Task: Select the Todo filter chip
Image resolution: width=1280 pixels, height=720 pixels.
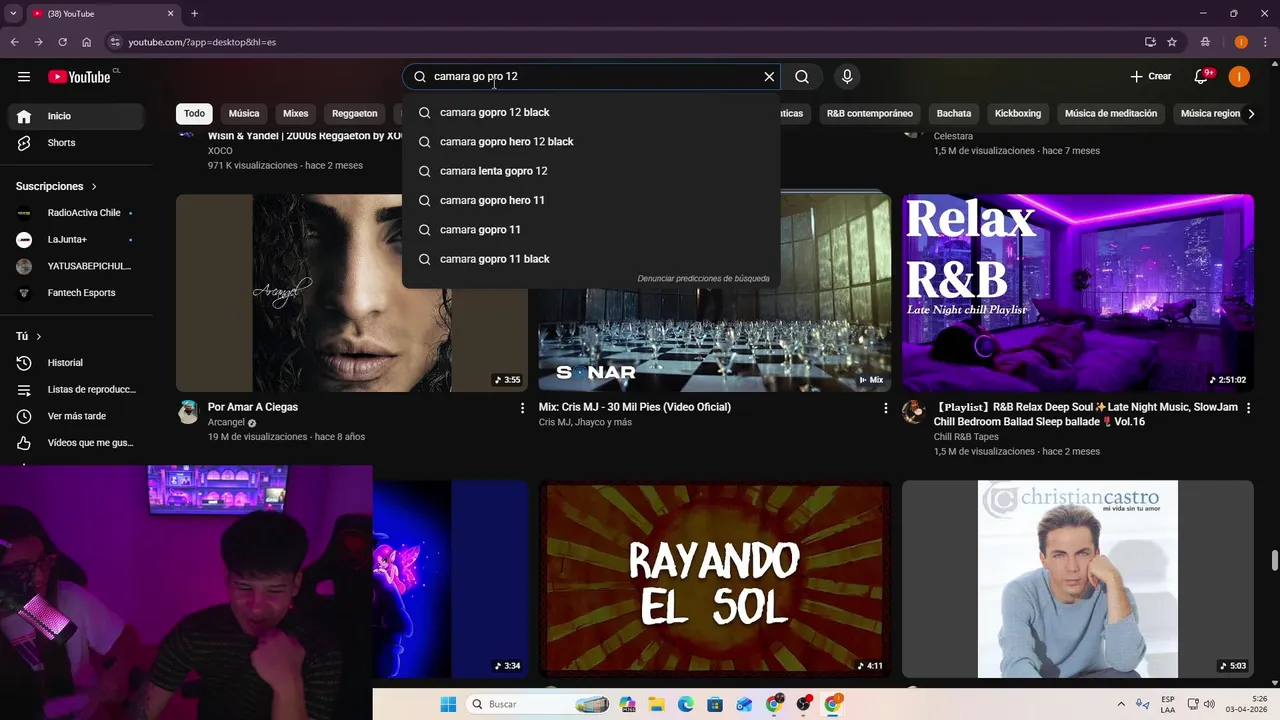Action: point(194,114)
